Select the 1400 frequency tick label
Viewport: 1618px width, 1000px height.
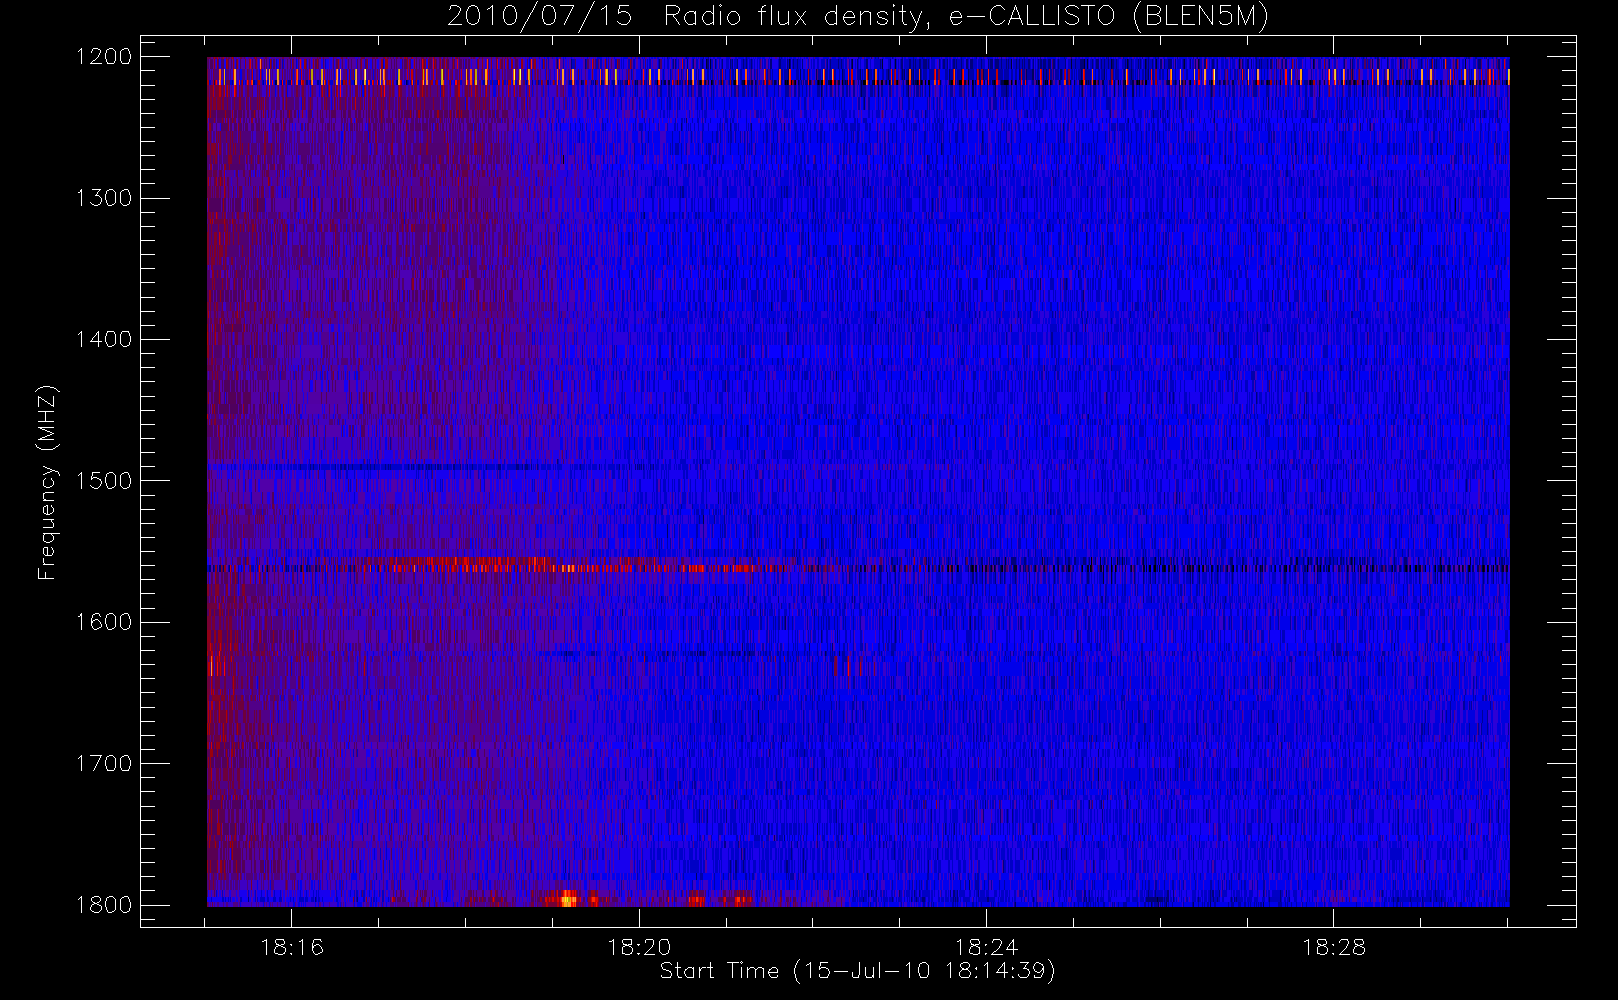coord(104,339)
